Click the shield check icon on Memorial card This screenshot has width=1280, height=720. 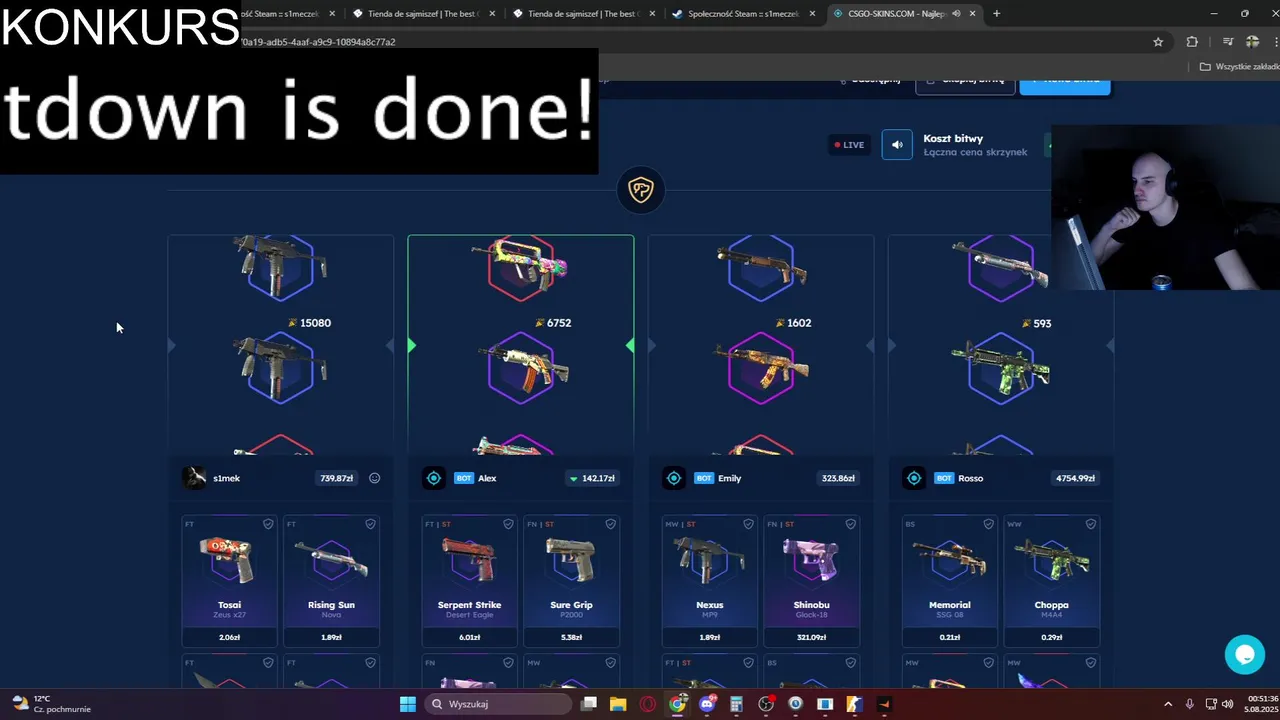click(x=988, y=524)
